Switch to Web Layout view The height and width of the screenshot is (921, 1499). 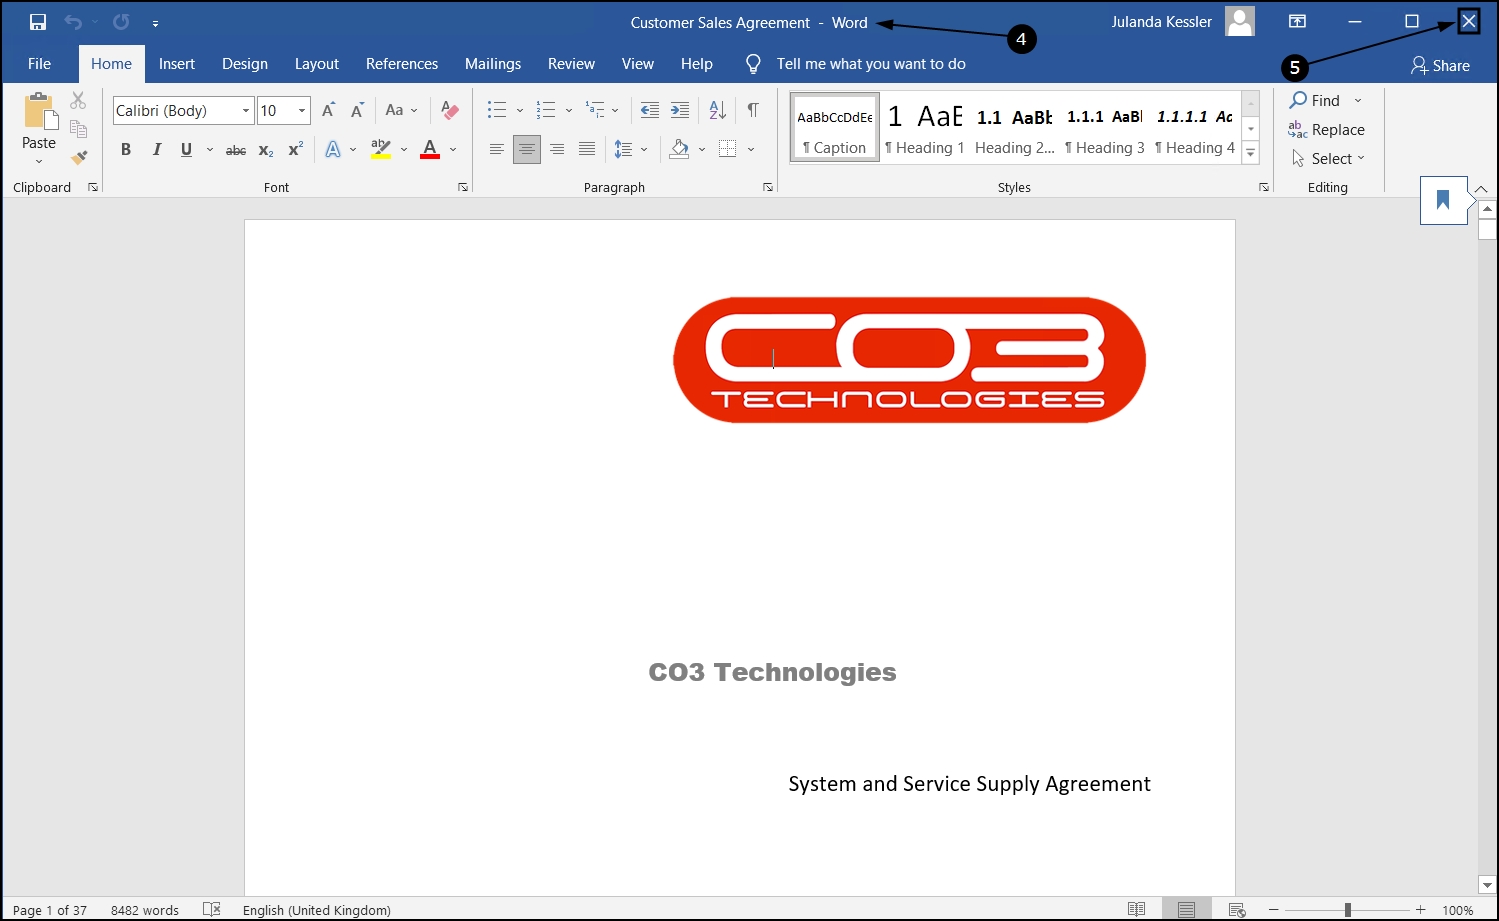point(1237,909)
